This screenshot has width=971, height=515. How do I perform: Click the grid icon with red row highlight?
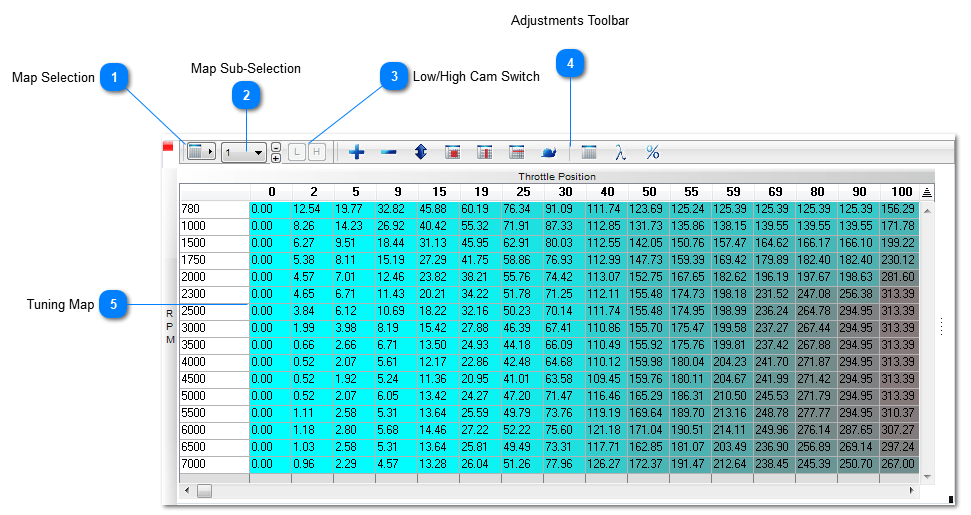pyautogui.click(x=516, y=152)
